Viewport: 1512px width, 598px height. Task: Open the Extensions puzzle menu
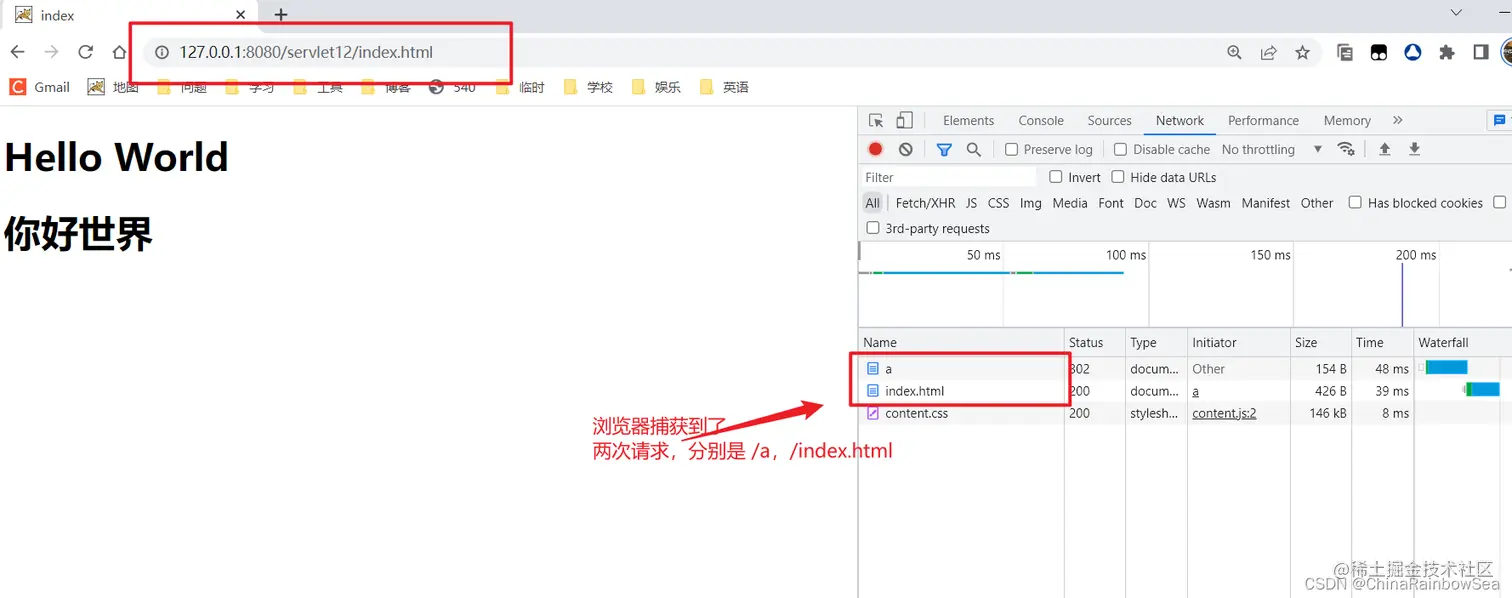1447,53
